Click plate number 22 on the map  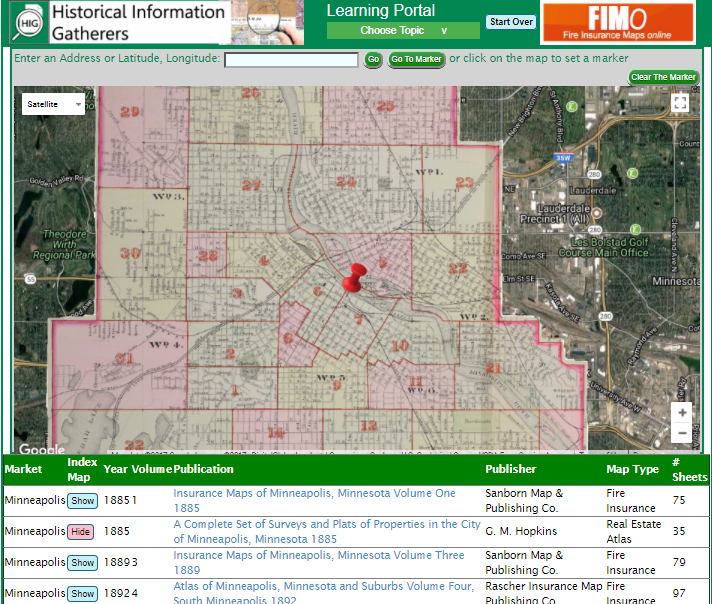click(x=458, y=268)
